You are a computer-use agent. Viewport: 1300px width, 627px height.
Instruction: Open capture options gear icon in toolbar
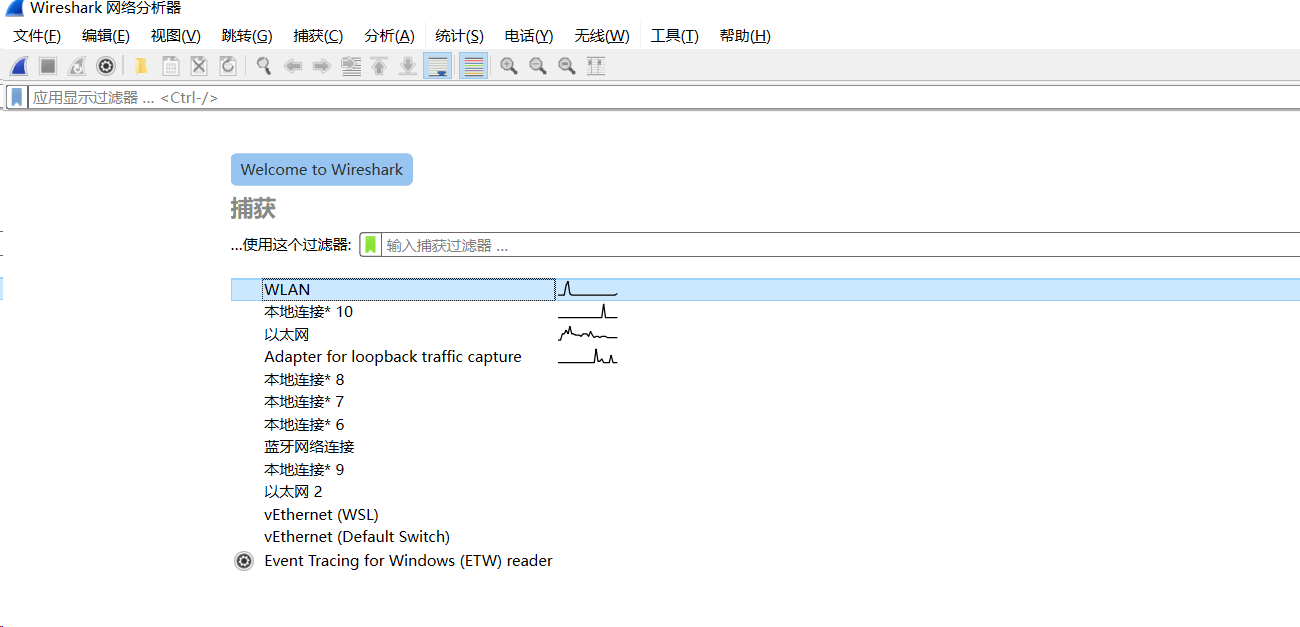105,66
